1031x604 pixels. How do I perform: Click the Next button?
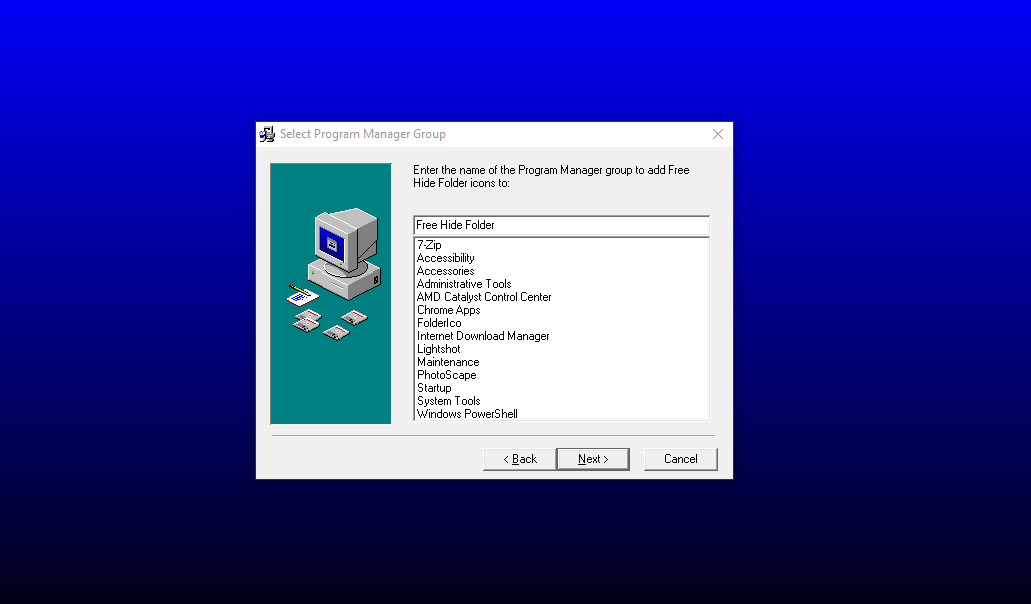(593, 459)
